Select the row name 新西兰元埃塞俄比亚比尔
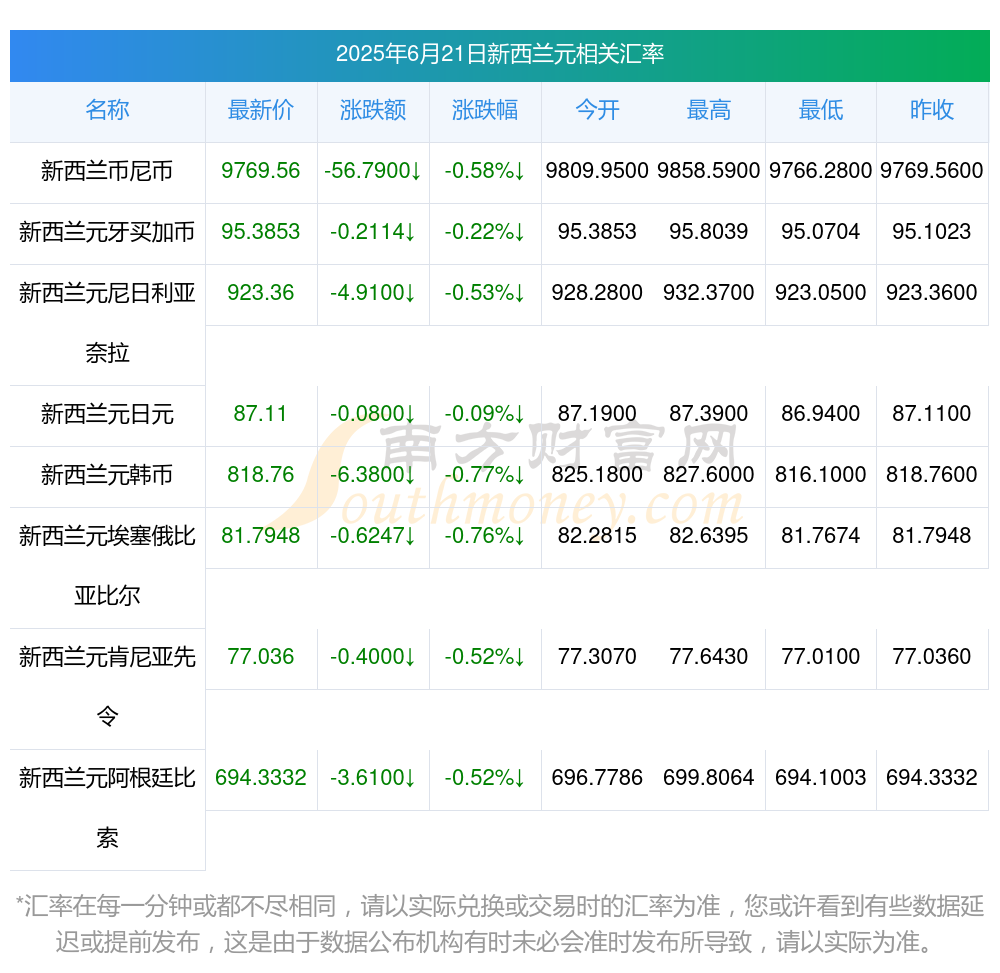Viewport: 1000px width, 973px height. (x=107, y=566)
